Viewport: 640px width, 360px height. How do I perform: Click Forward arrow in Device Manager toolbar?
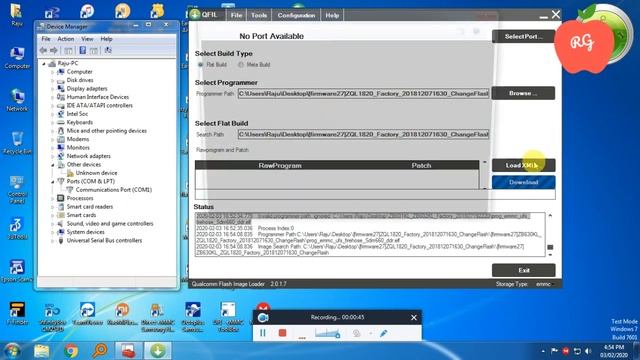pyautogui.click(x=53, y=50)
